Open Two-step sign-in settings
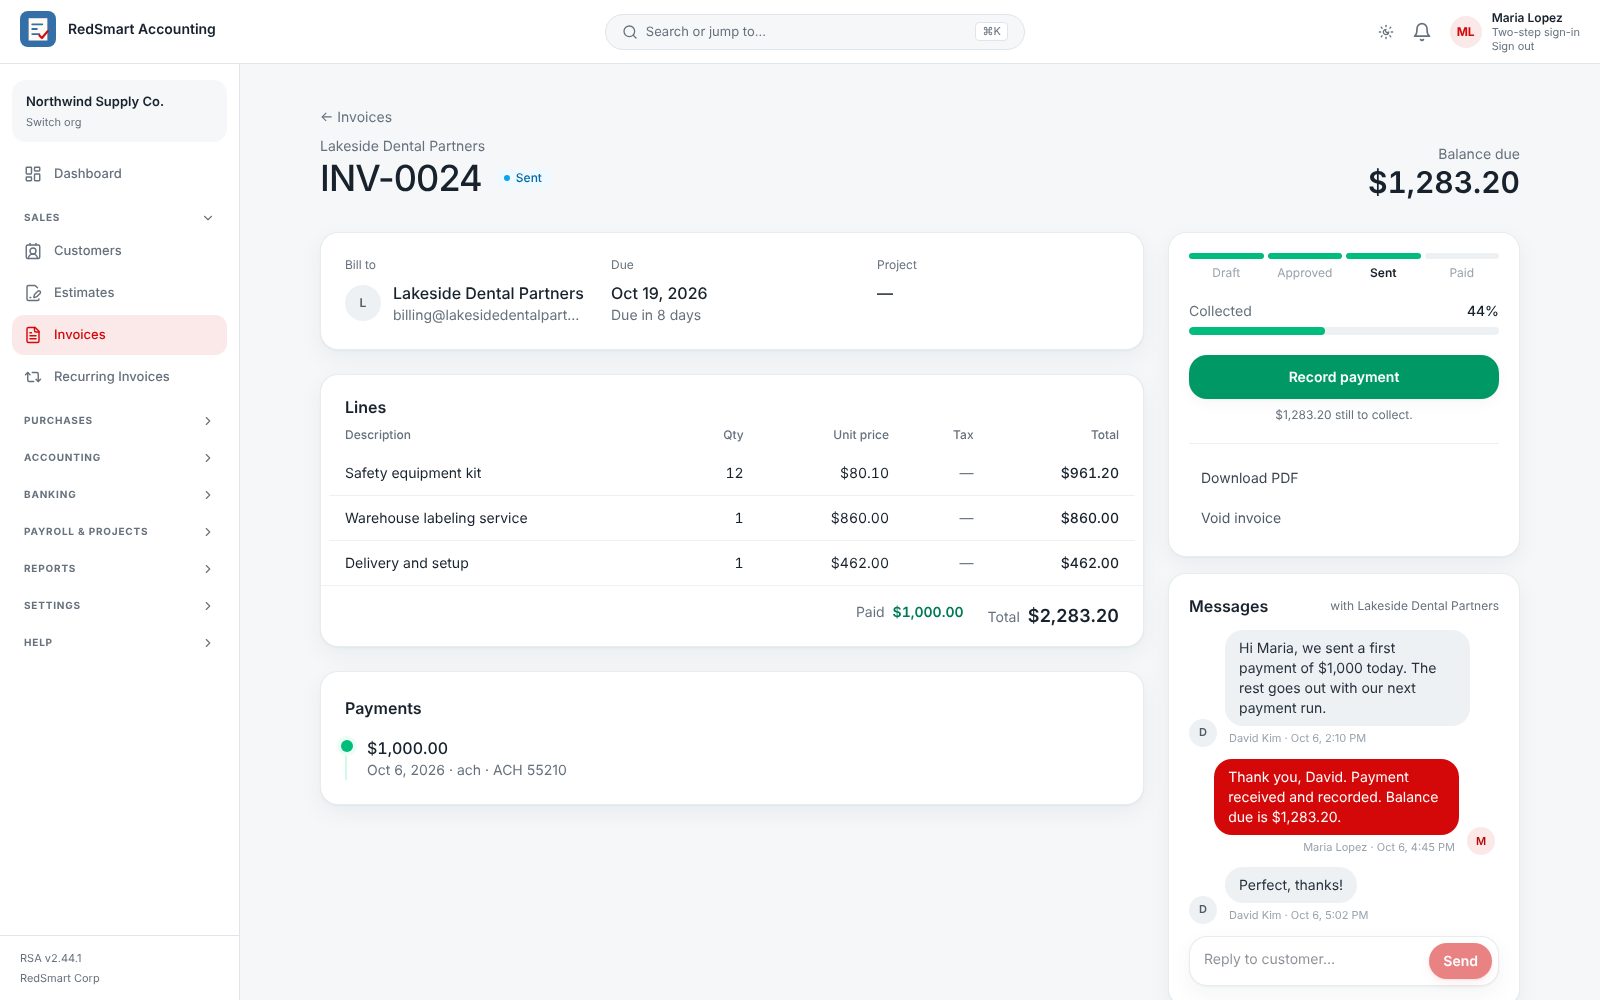This screenshot has width=1600, height=1000. point(1535,32)
